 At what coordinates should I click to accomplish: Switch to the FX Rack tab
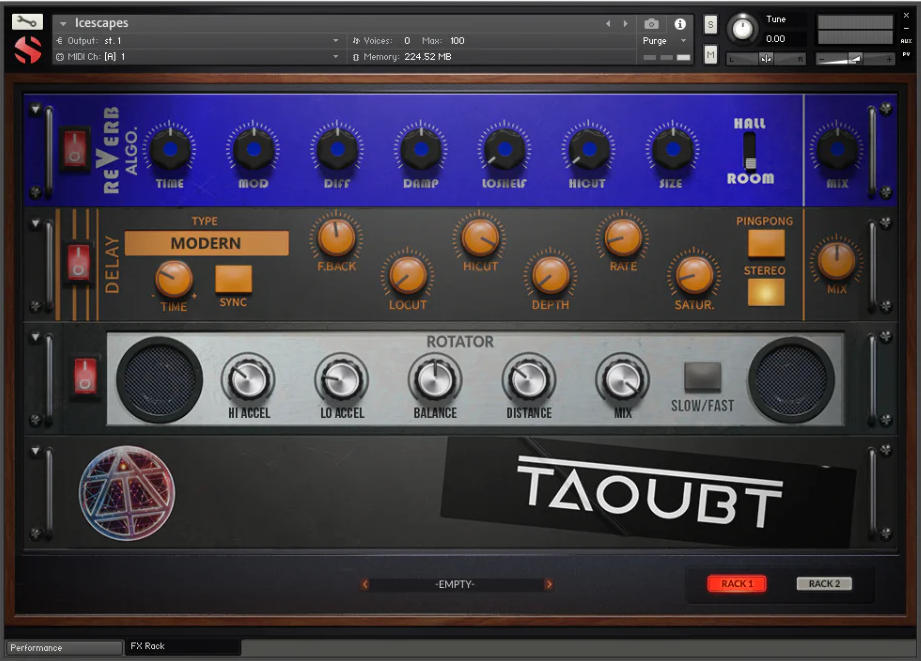180,647
